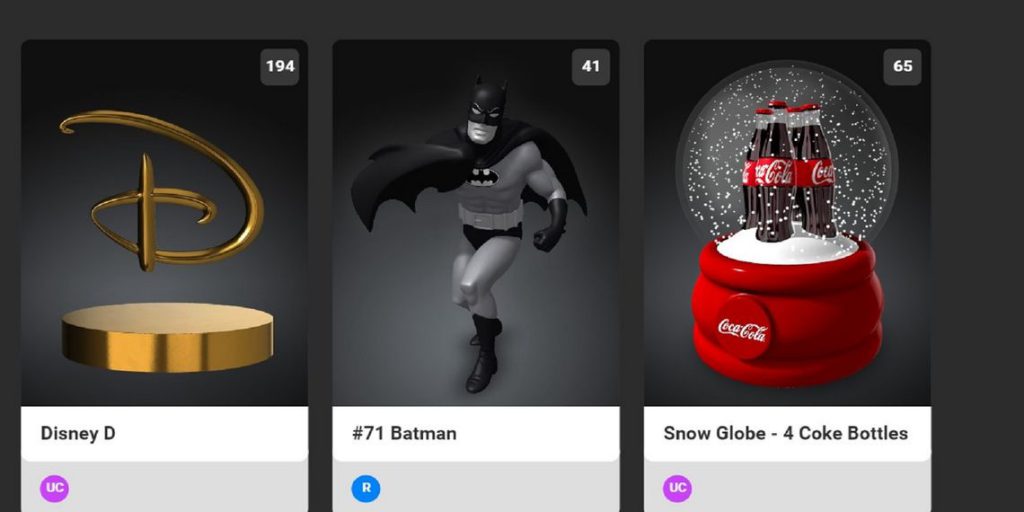This screenshot has width=1024, height=512.
Task: Select the blue R rarity badge under Batman
Action: (366, 488)
